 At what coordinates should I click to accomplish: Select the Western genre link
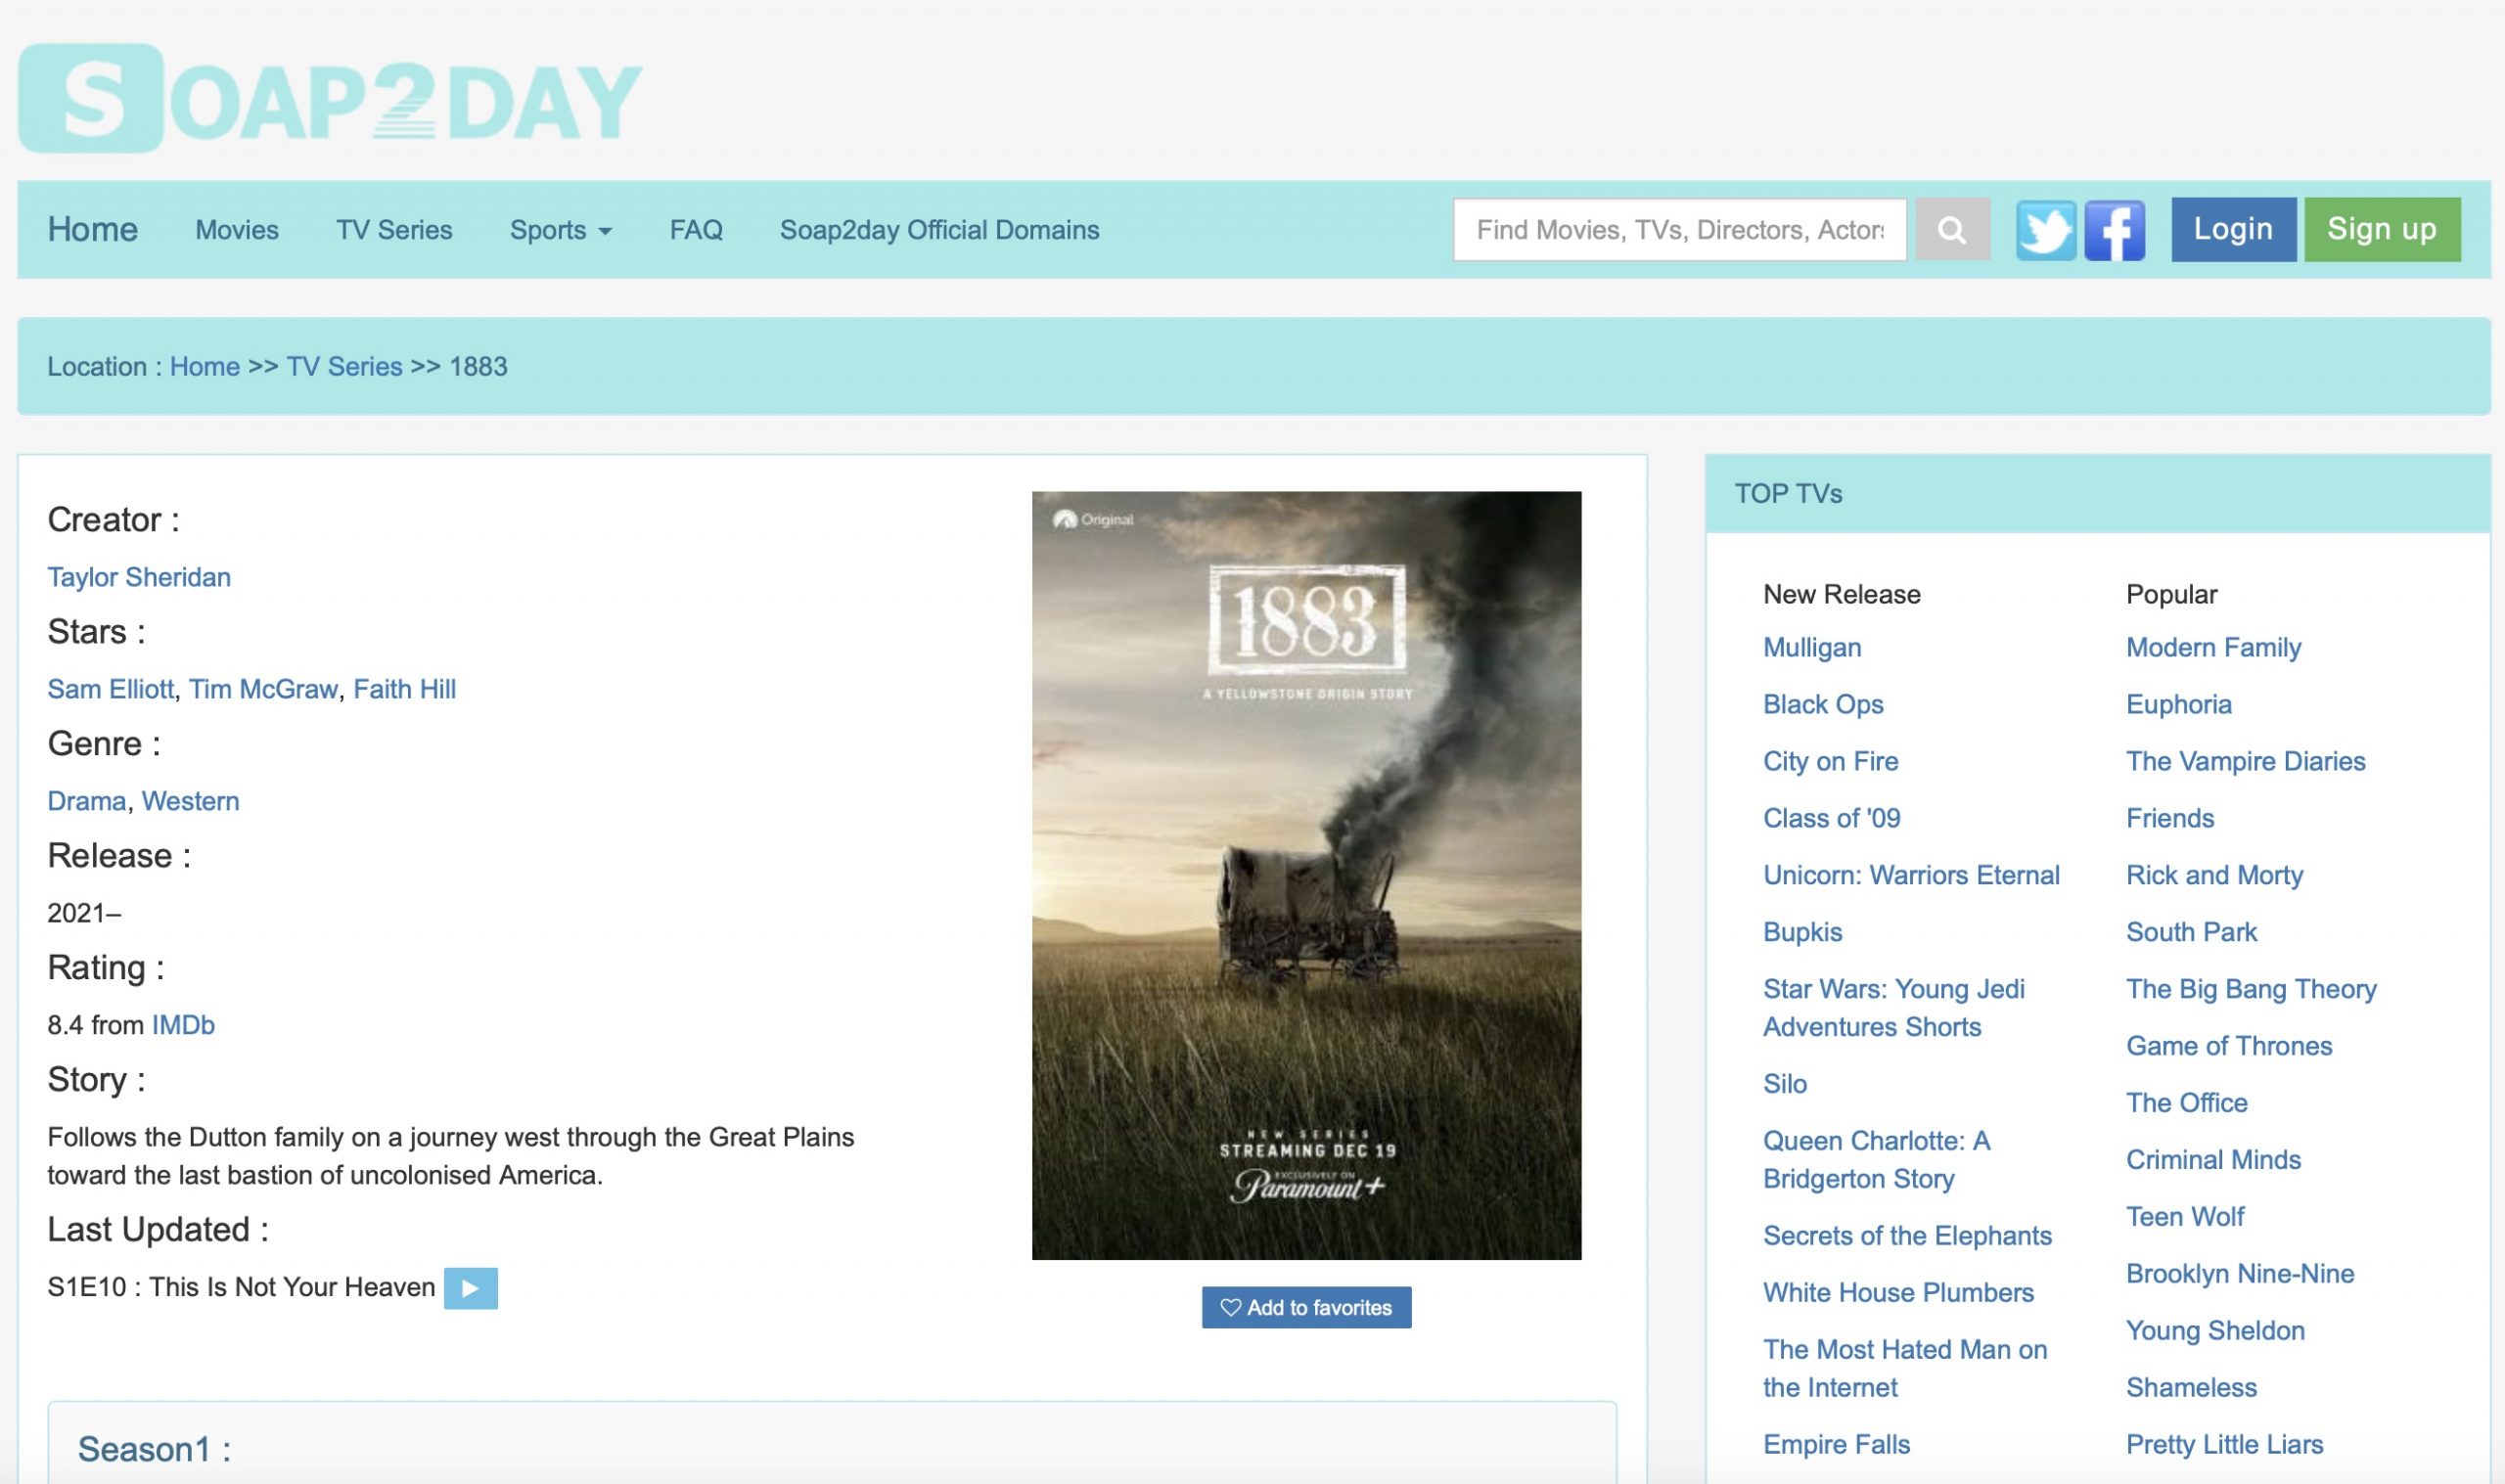coord(190,802)
